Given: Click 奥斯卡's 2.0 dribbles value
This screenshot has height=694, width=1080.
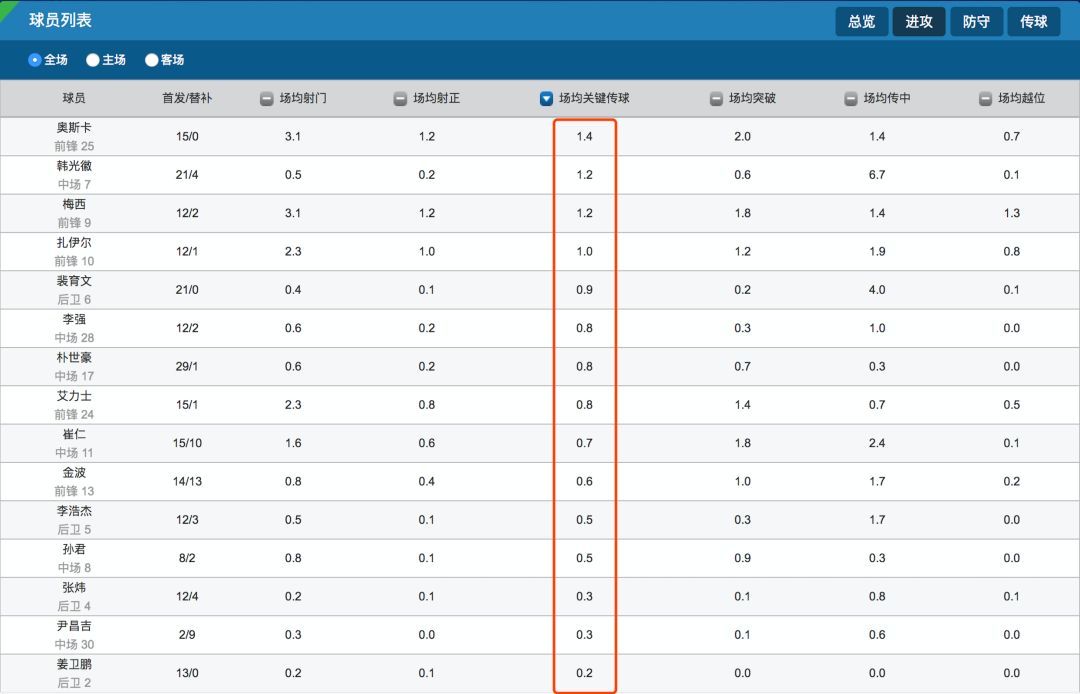Looking at the screenshot, I should click(x=742, y=136).
